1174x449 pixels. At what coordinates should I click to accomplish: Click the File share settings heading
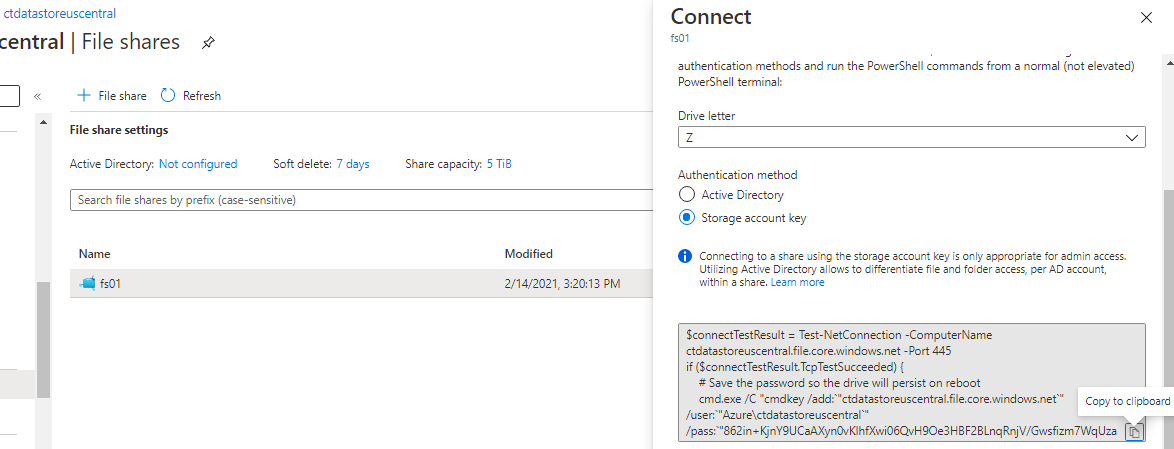click(119, 130)
